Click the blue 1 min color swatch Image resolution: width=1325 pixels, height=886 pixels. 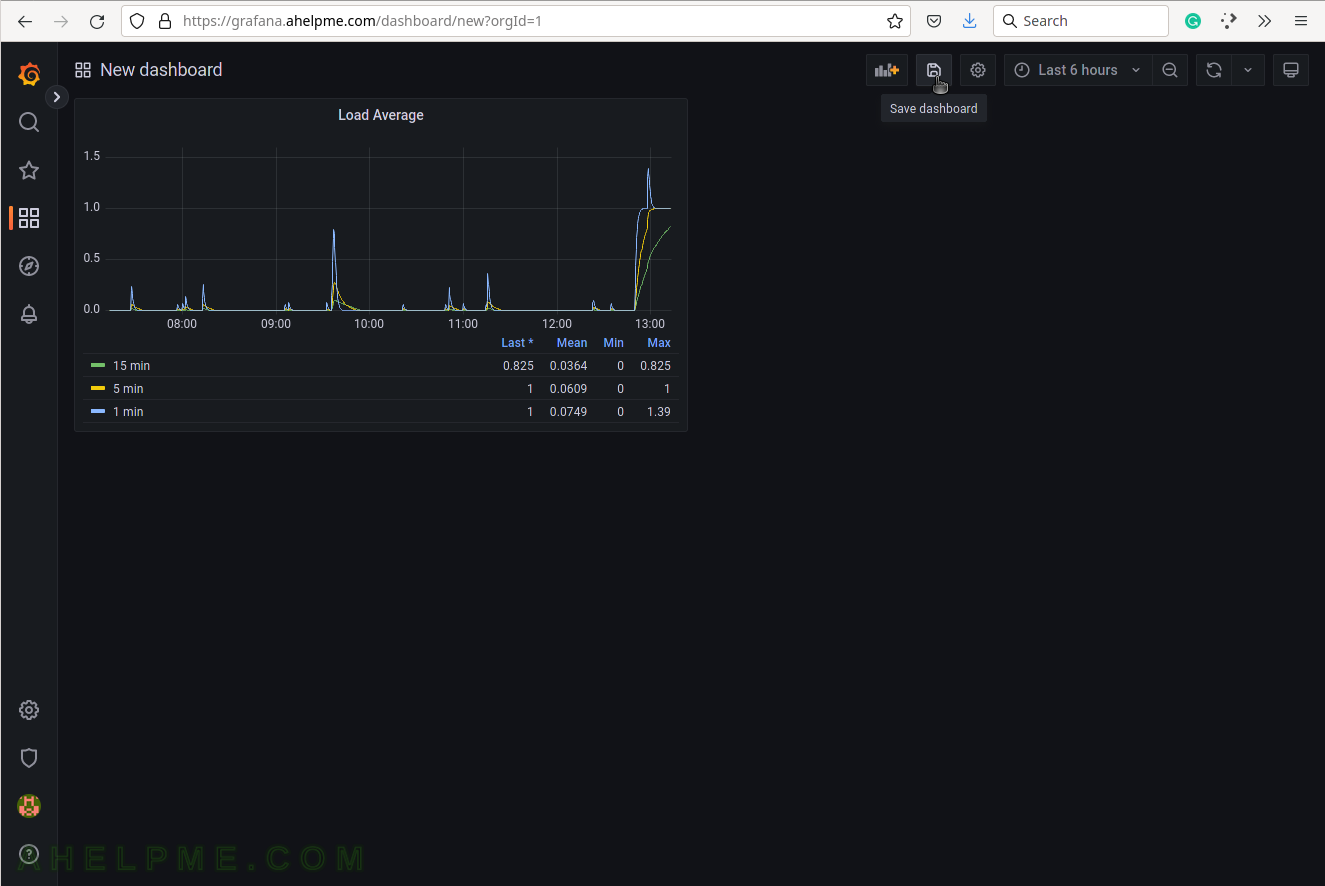[98, 412]
